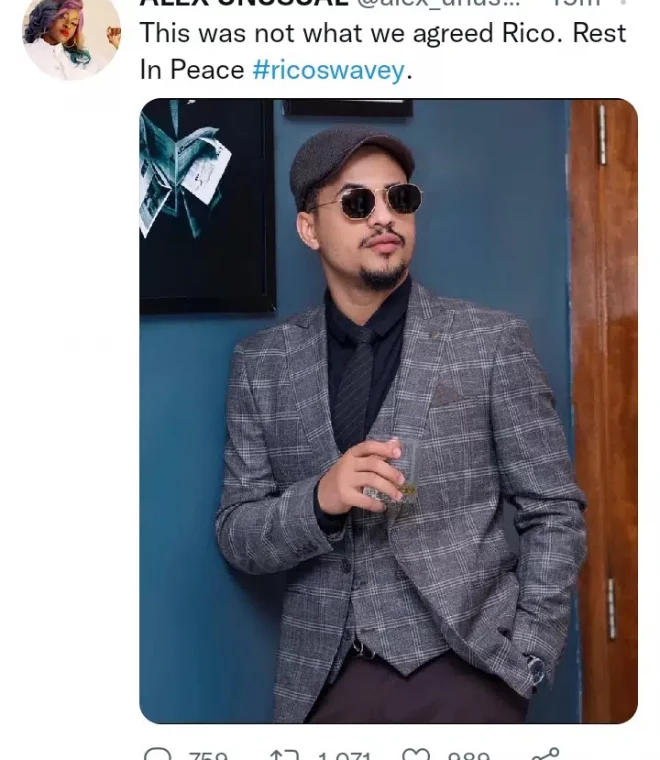Open the attached photo of the man in the suit
Image resolution: width=660 pixels, height=760 pixels.
(388, 411)
